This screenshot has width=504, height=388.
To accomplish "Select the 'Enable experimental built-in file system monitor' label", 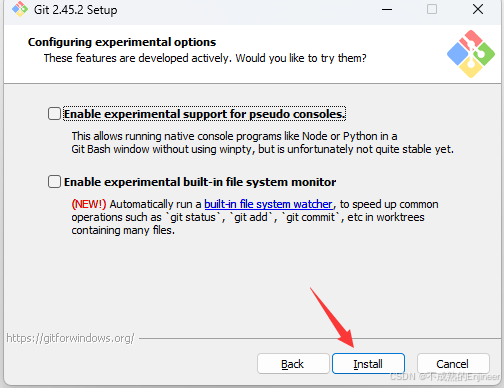I will click(x=200, y=182).
